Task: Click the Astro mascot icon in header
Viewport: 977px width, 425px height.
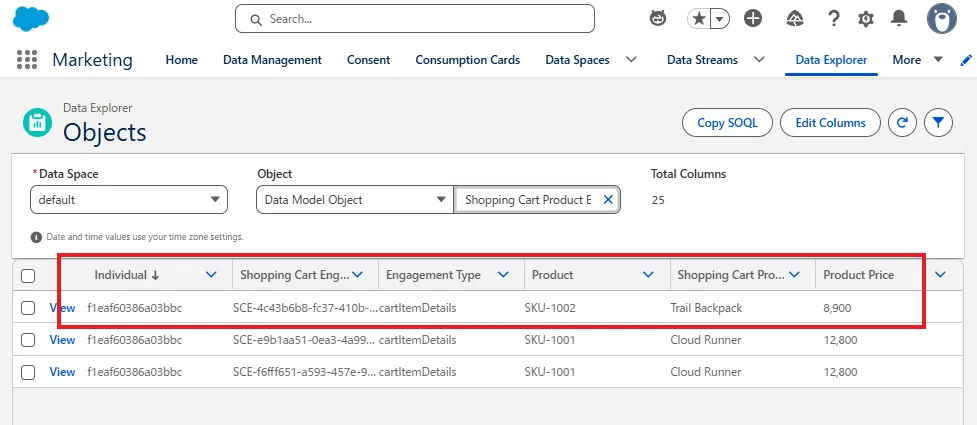Action: pyautogui.click(x=658, y=19)
